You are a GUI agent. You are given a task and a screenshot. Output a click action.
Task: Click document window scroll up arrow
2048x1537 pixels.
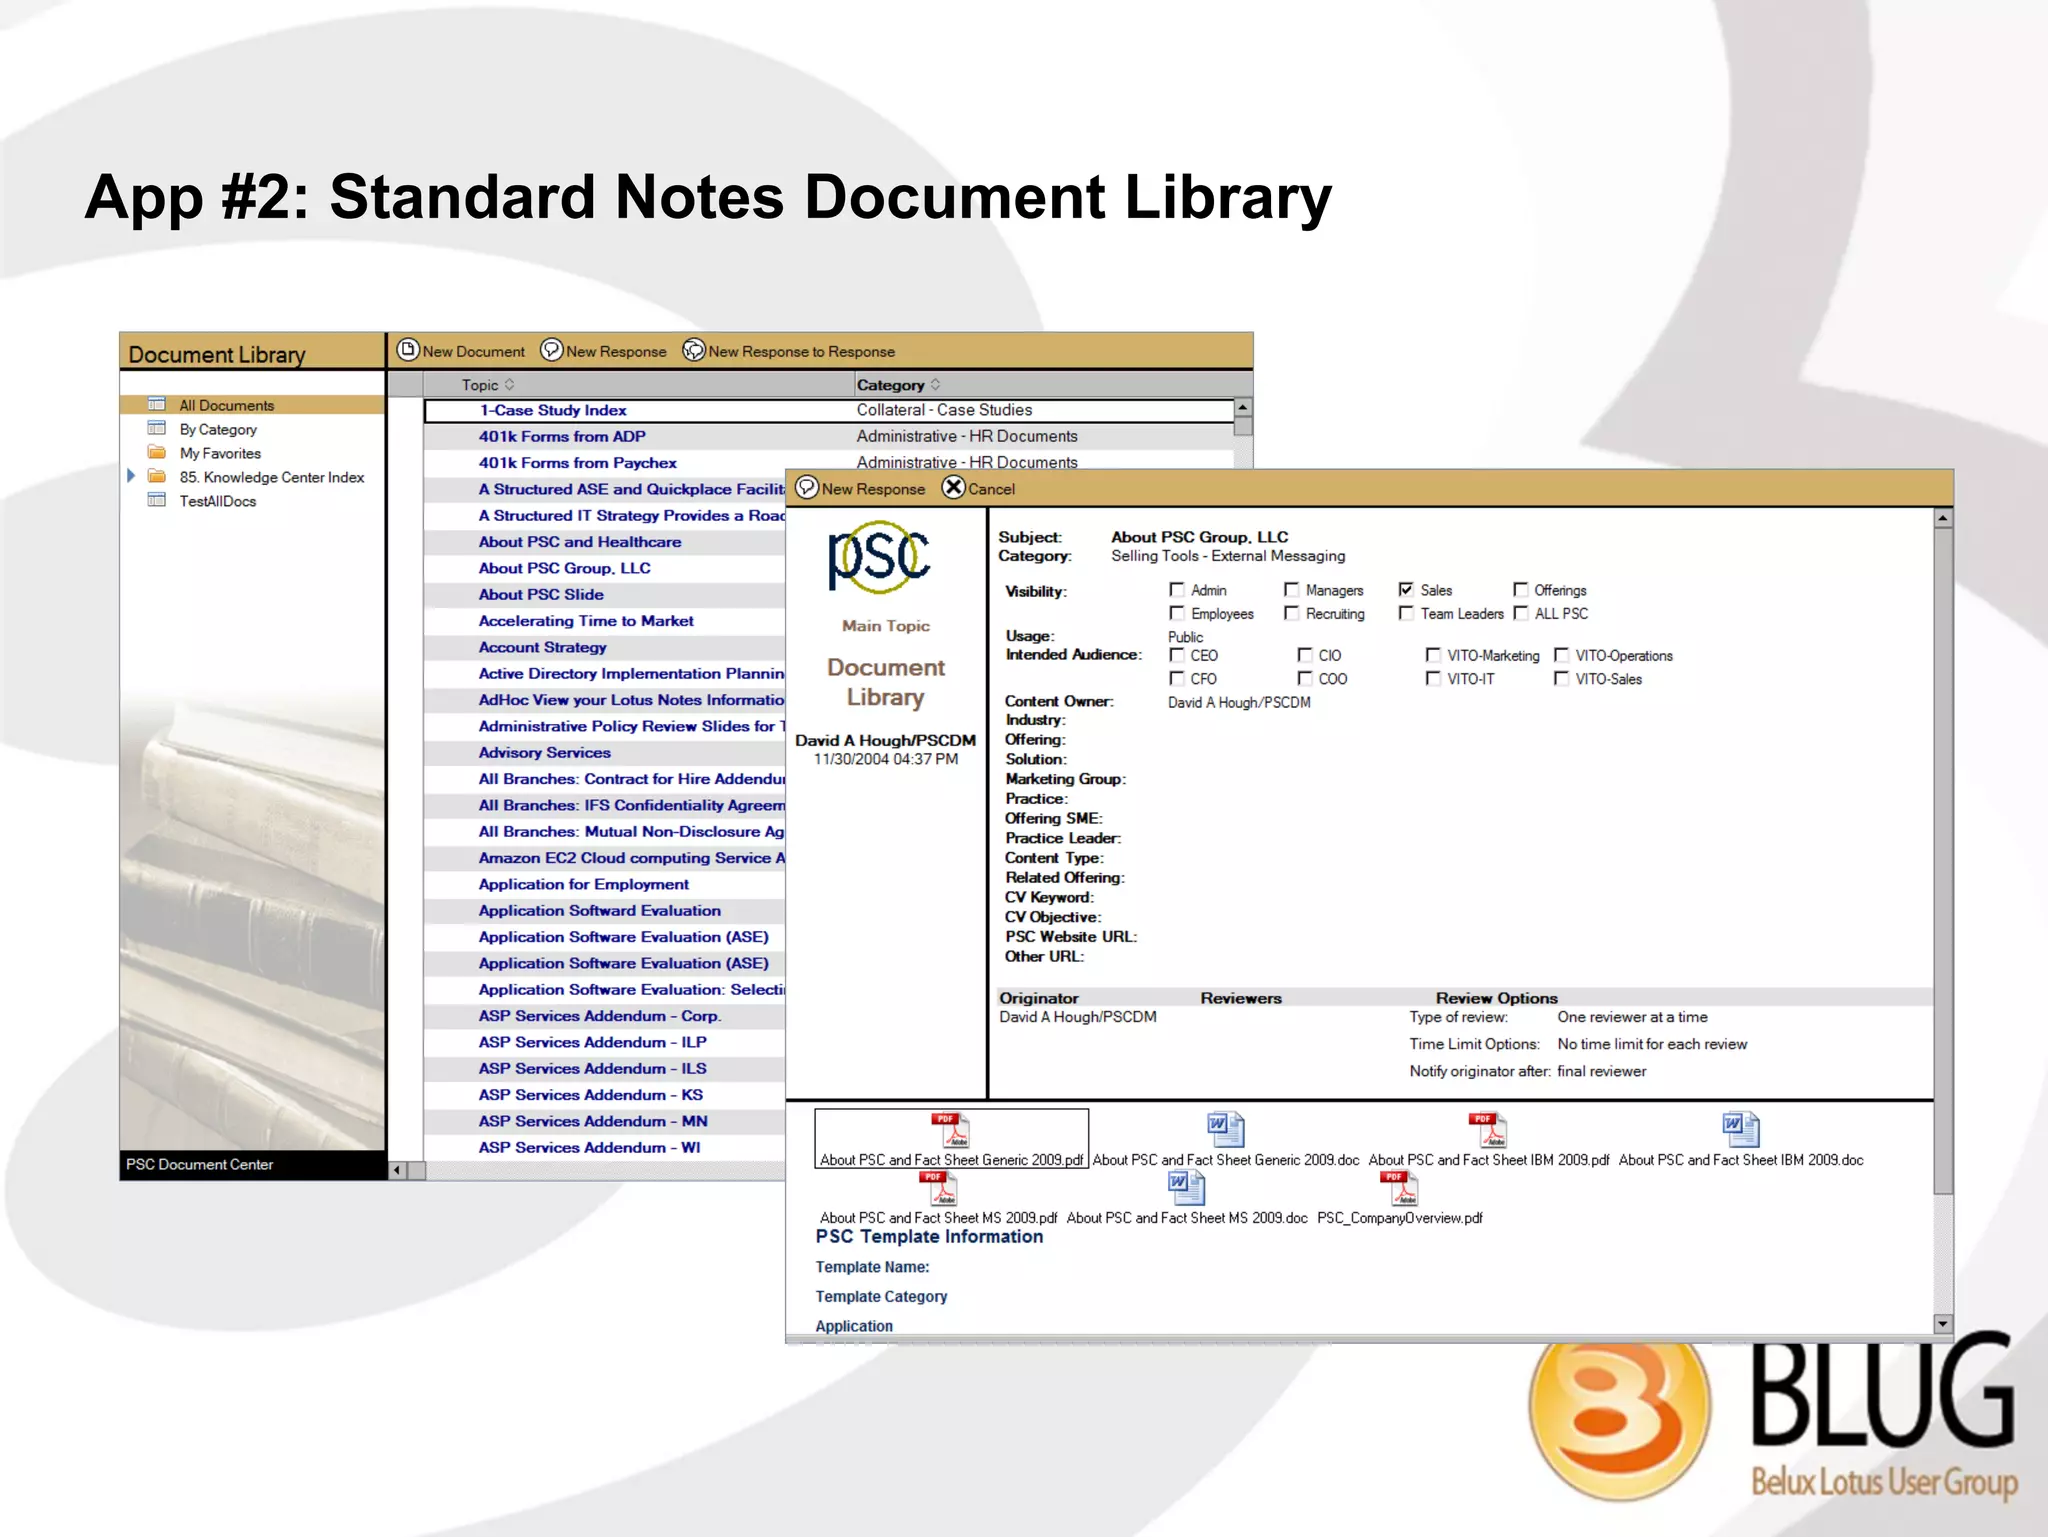pyautogui.click(x=1943, y=518)
